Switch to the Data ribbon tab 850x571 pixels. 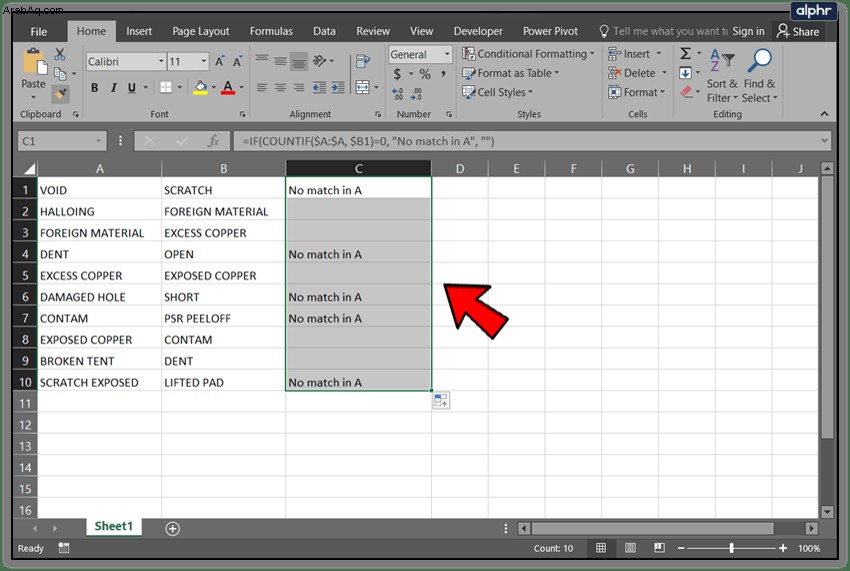pyautogui.click(x=324, y=31)
